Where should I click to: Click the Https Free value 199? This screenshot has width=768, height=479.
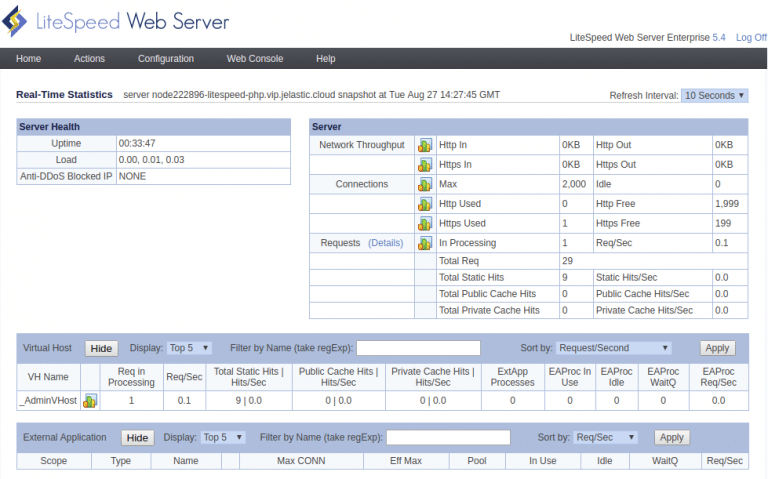723,223
